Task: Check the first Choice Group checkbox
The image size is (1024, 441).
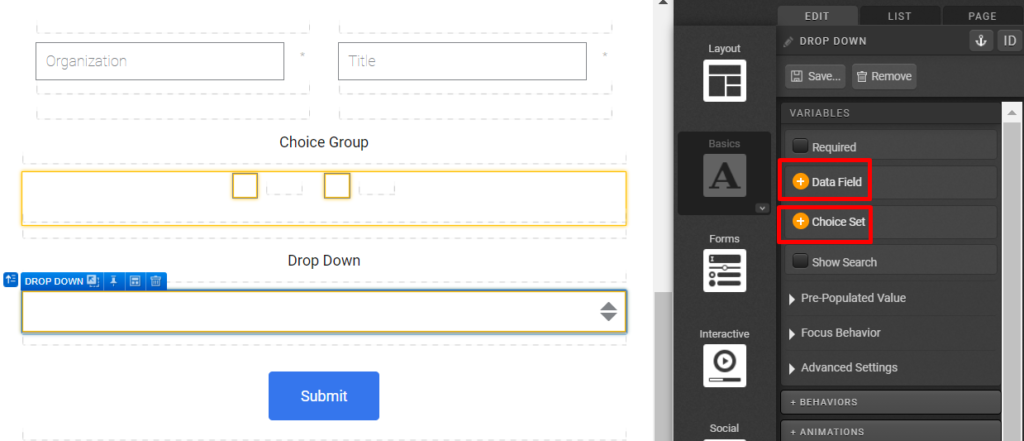Action: 245,185
